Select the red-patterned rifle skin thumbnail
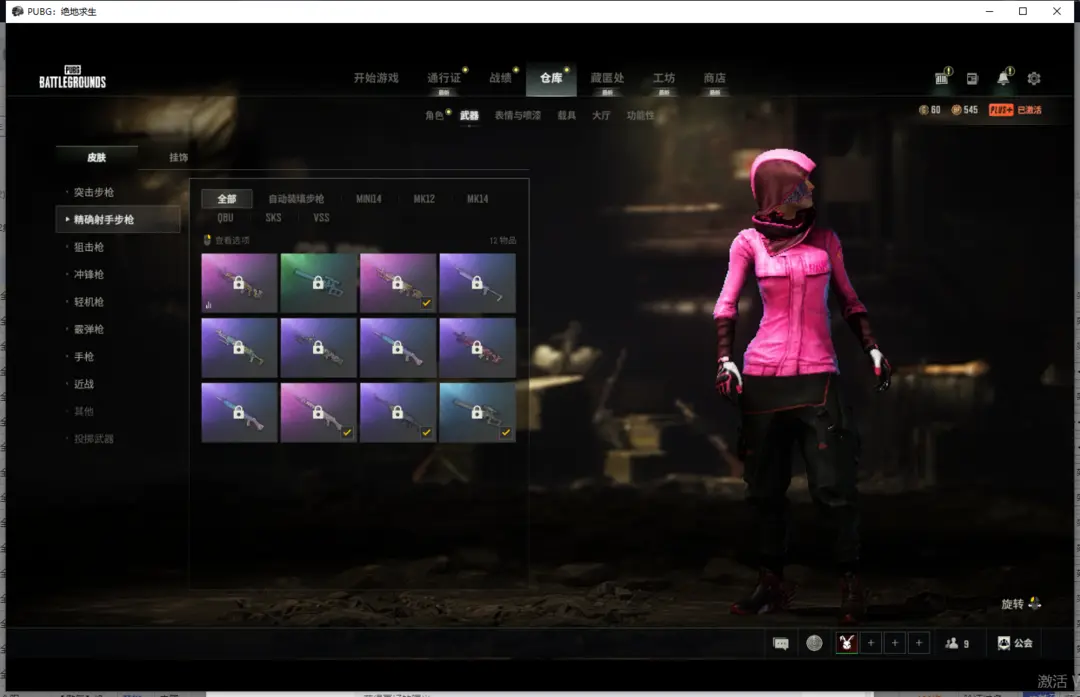The image size is (1080, 697). [477, 347]
